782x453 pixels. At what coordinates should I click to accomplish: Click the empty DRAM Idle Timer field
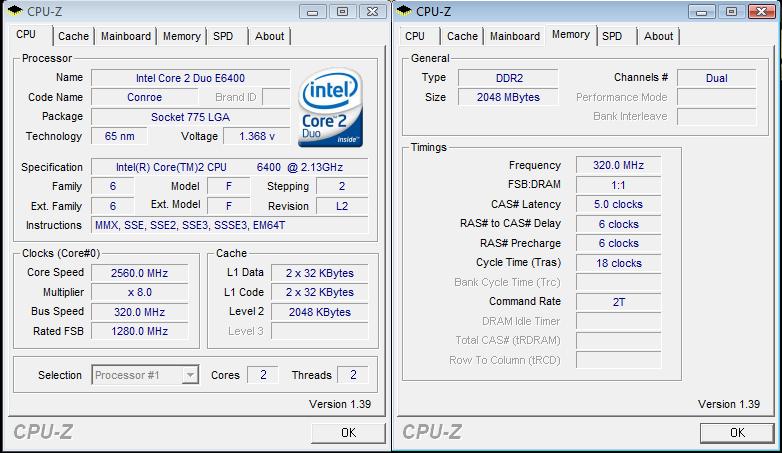pos(618,321)
